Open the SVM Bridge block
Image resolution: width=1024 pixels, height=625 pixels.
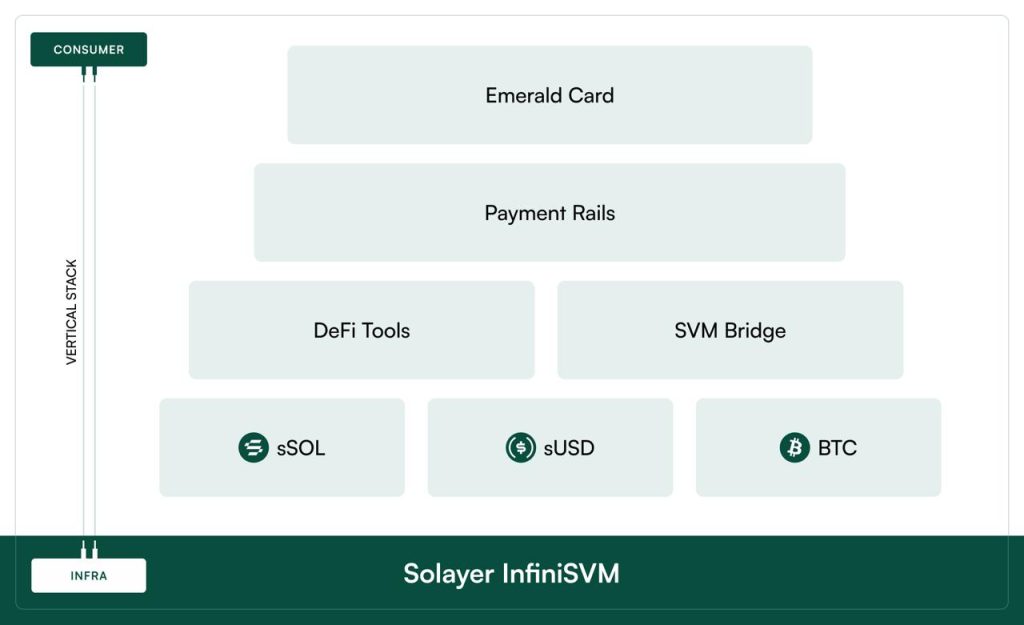pyautogui.click(x=730, y=330)
